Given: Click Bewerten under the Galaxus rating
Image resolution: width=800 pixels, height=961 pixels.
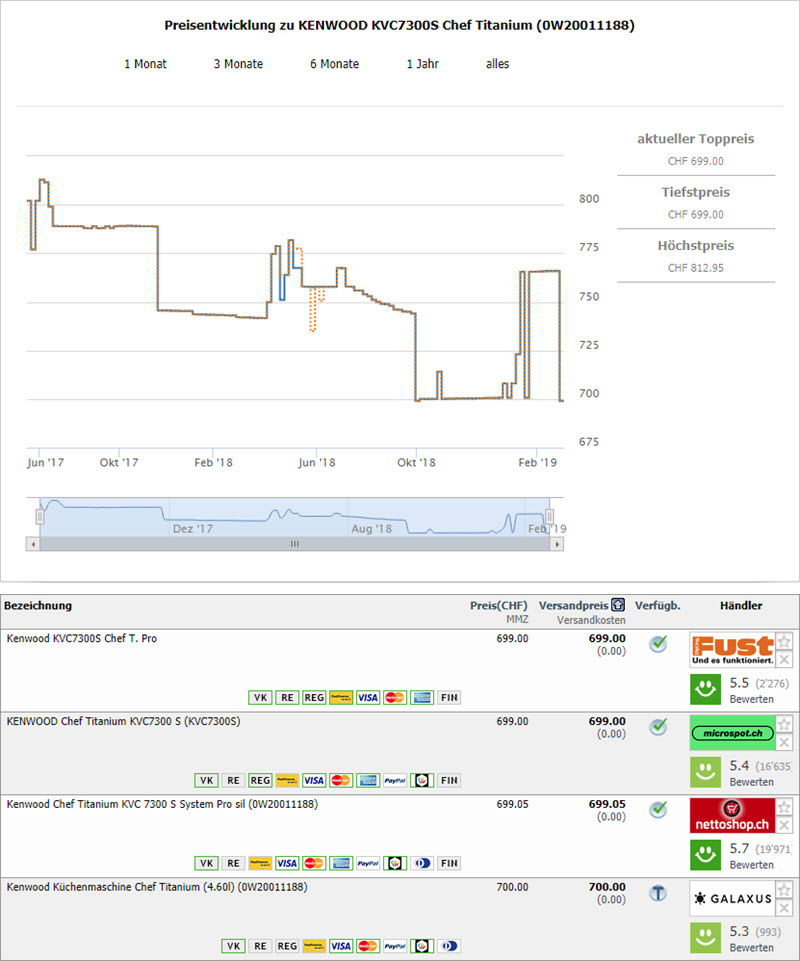Looking at the screenshot, I should pos(750,947).
